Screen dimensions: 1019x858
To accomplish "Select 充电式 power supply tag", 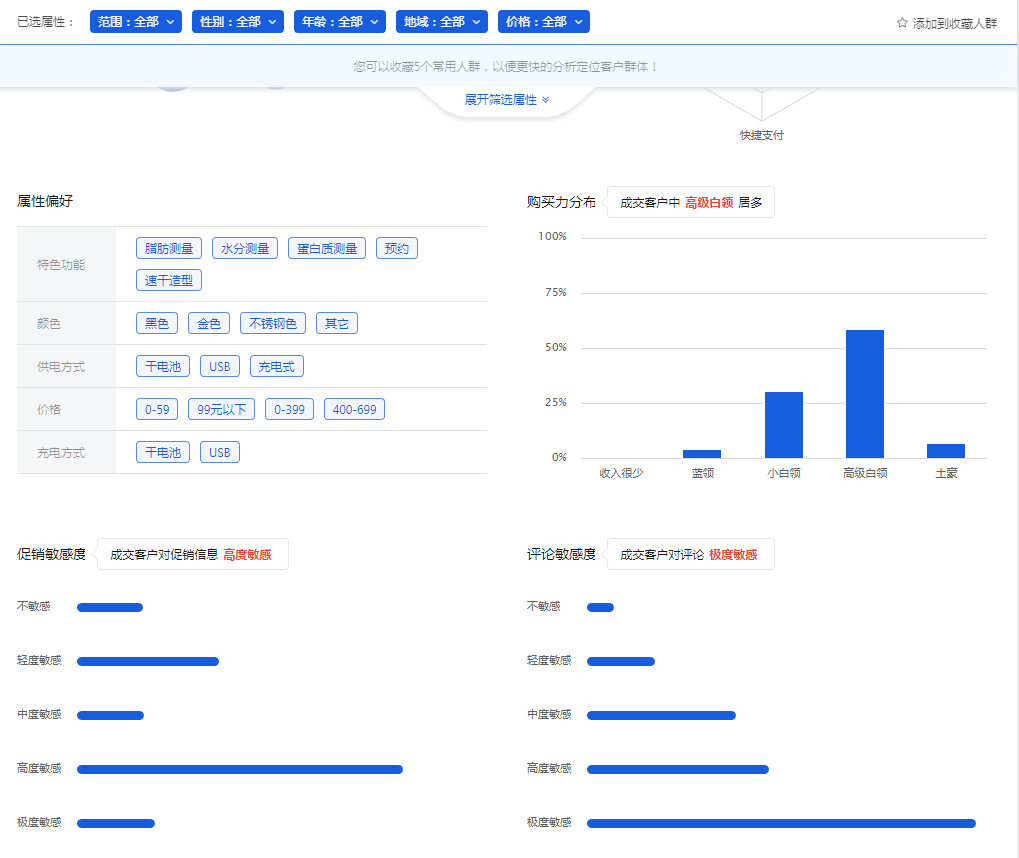I will pos(276,367).
